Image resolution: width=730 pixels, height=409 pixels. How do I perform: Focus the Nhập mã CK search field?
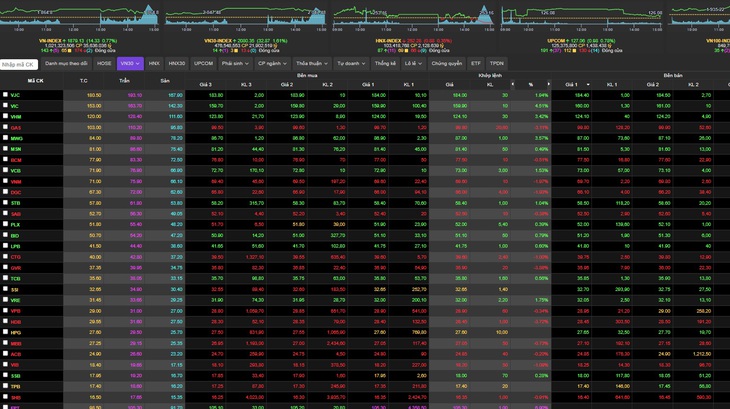tap(19, 64)
